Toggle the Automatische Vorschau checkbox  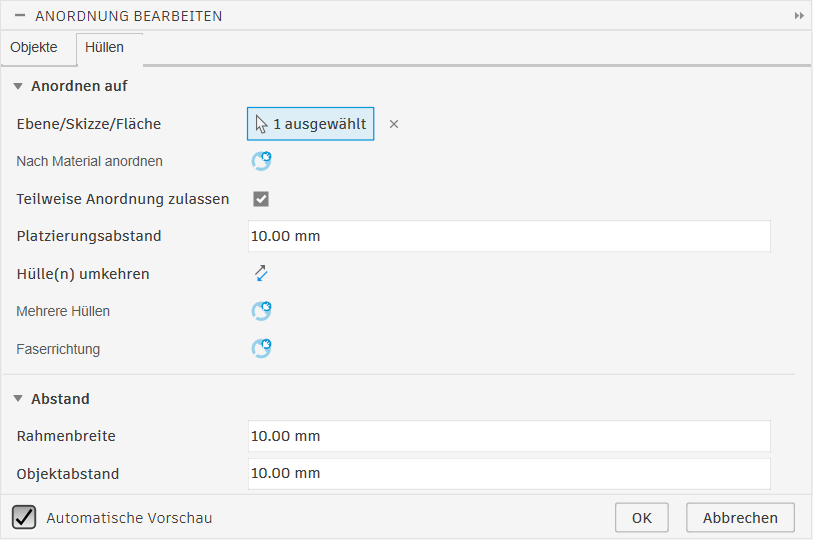click(x=24, y=517)
